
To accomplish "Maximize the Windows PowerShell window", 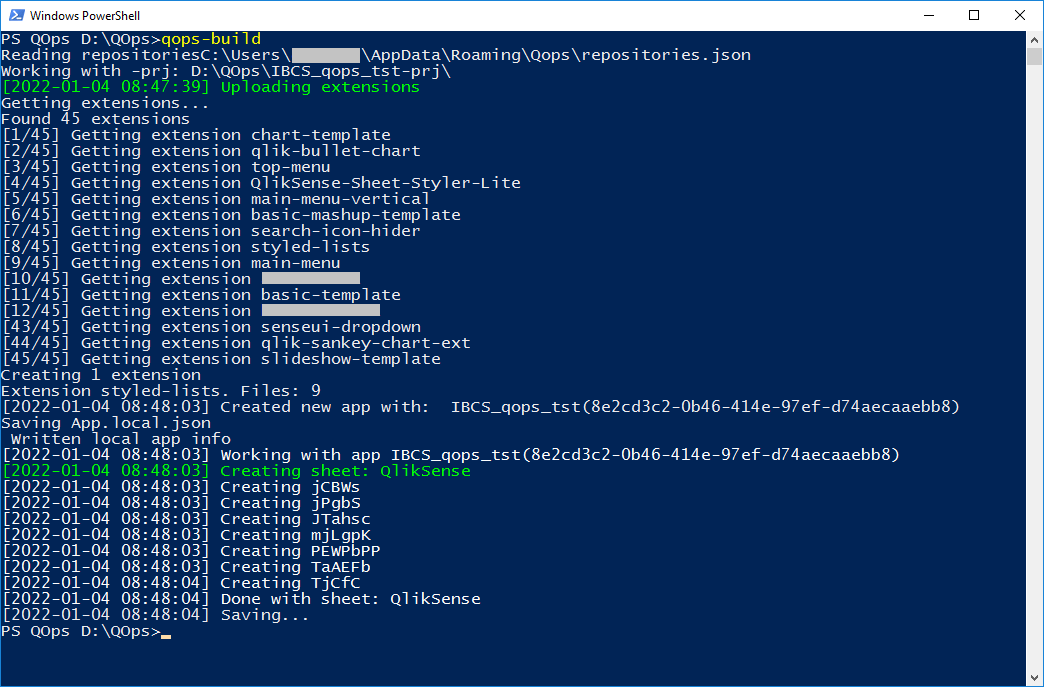I will [973, 15].
